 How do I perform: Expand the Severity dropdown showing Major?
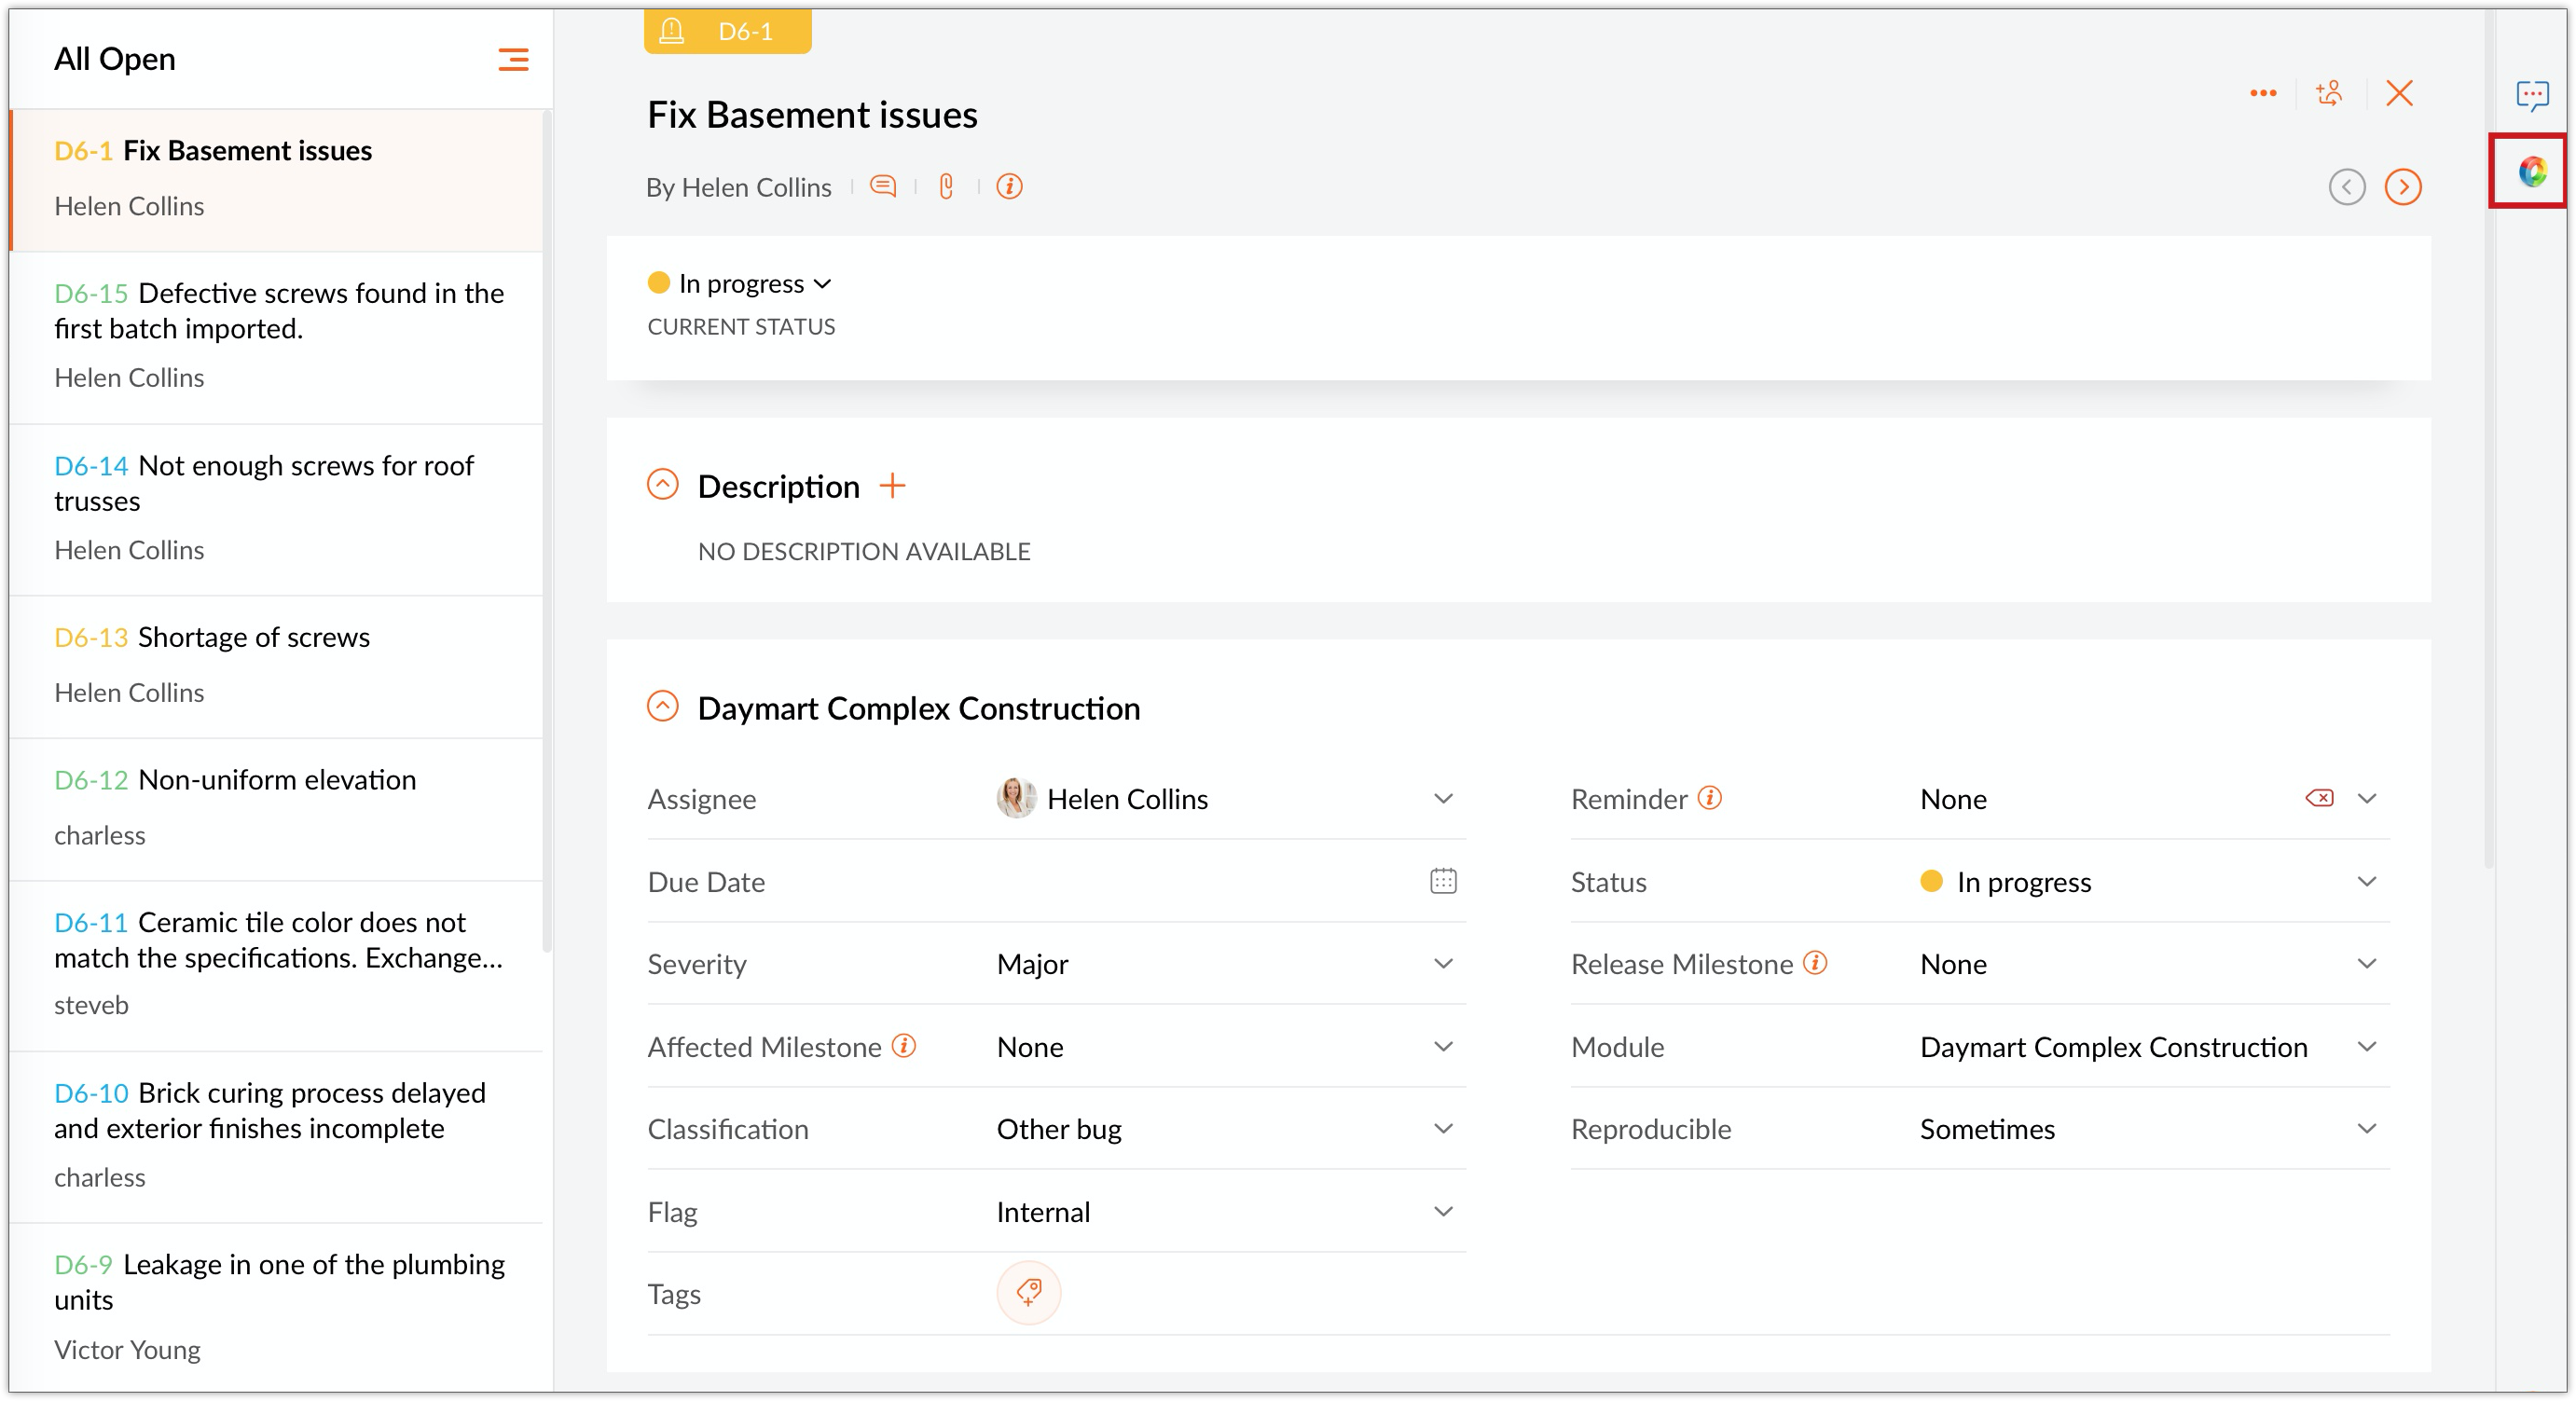1442,964
